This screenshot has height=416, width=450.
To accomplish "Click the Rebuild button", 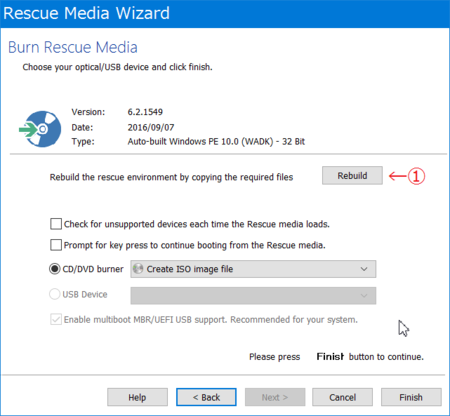I will click(352, 175).
